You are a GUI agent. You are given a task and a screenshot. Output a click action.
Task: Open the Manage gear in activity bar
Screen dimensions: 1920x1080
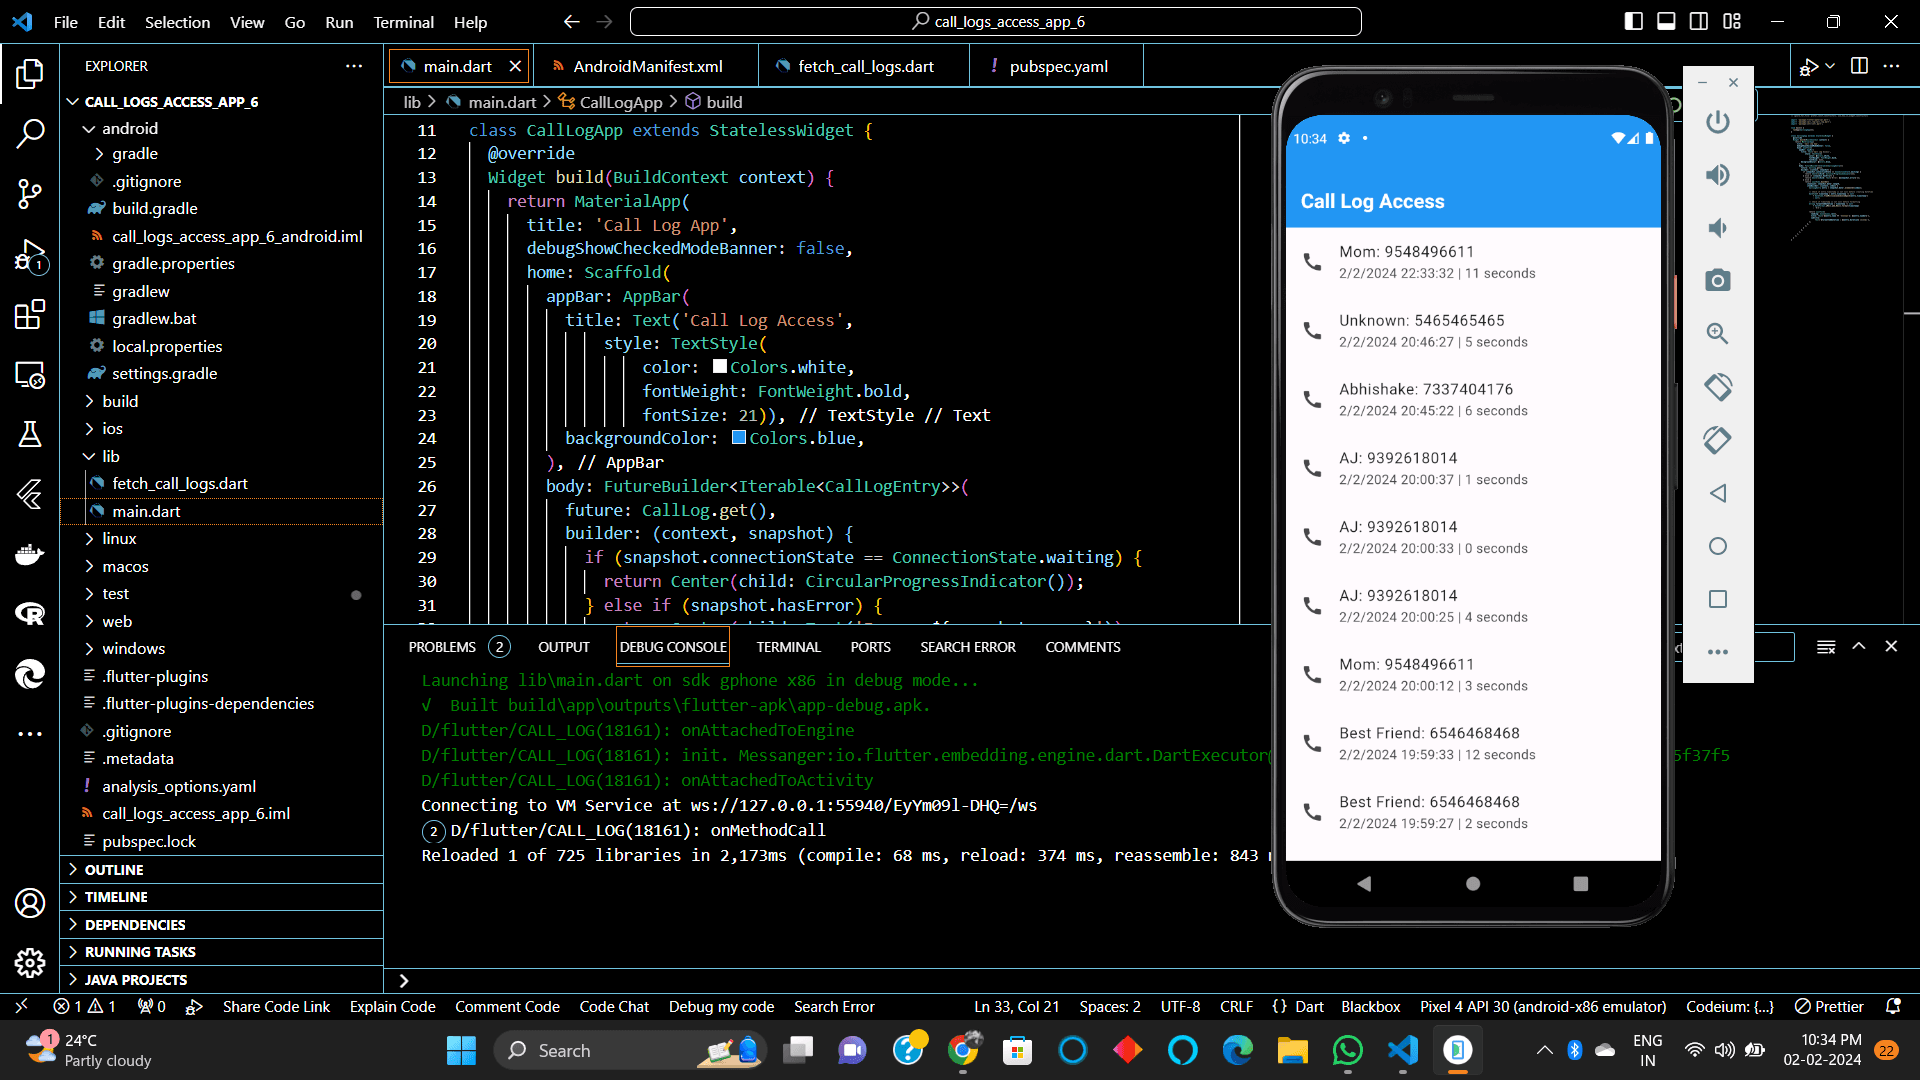click(30, 963)
